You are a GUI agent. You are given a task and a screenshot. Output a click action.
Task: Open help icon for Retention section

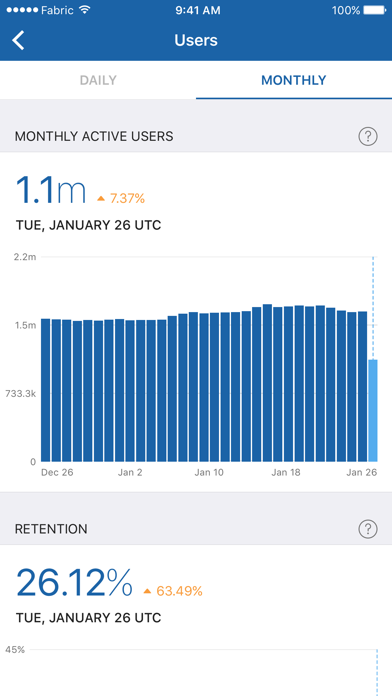[x=368, y=529]
